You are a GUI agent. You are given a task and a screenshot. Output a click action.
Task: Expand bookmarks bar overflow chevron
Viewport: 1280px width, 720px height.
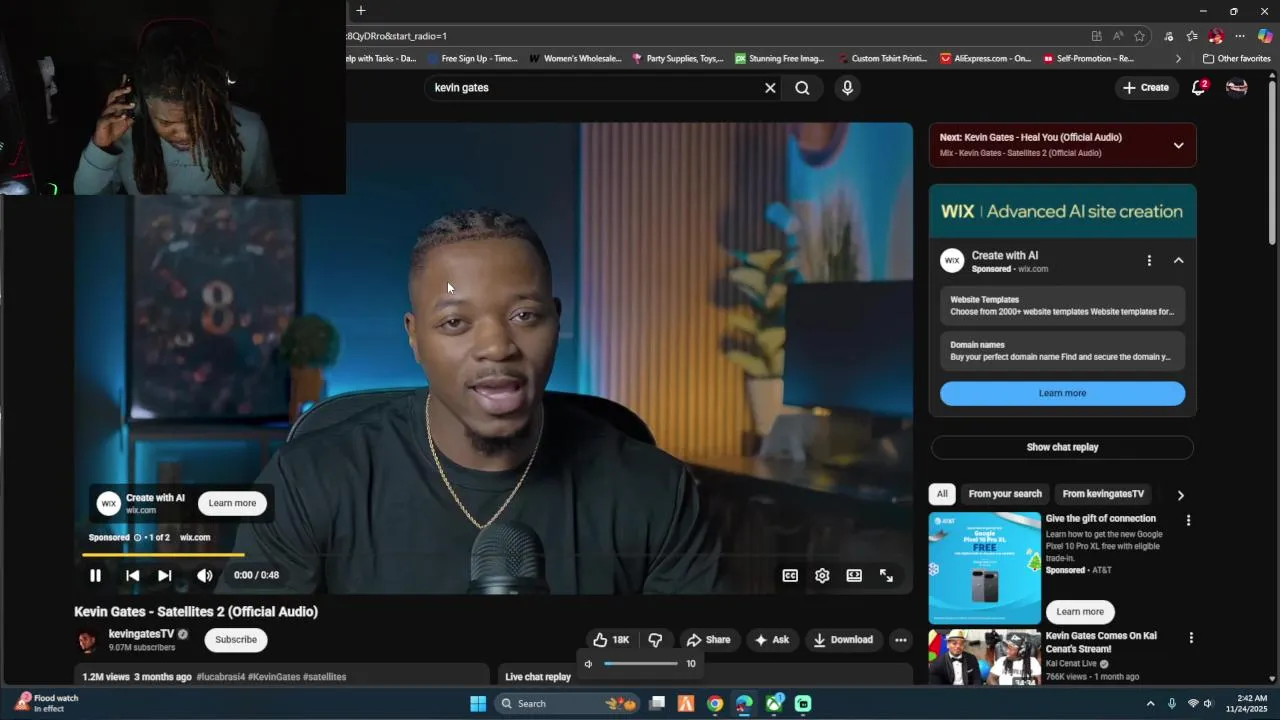point(1178,59)
